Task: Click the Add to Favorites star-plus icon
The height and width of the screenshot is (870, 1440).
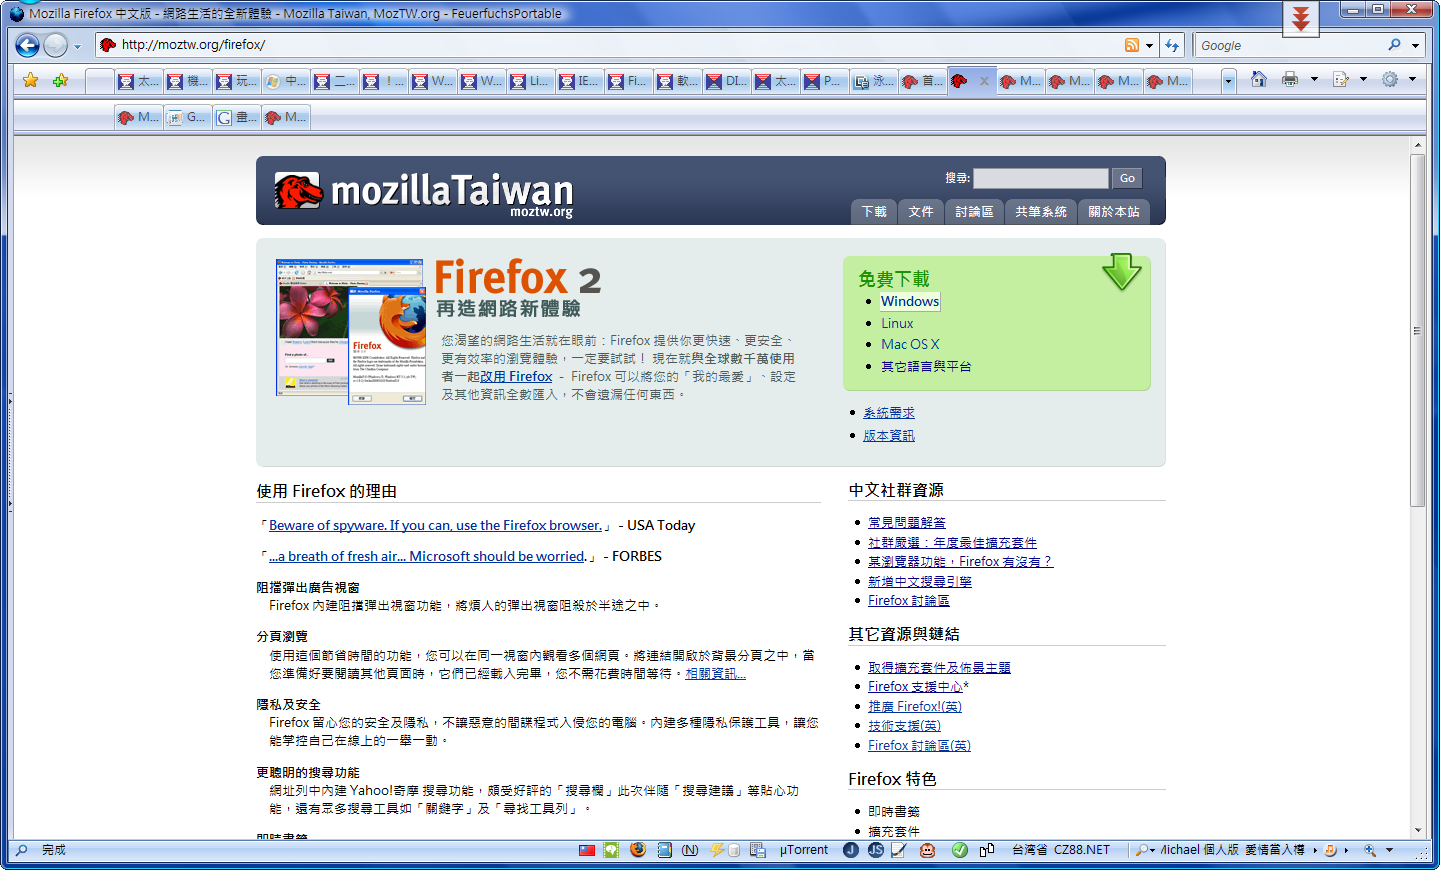Action: tap(60, 80)
